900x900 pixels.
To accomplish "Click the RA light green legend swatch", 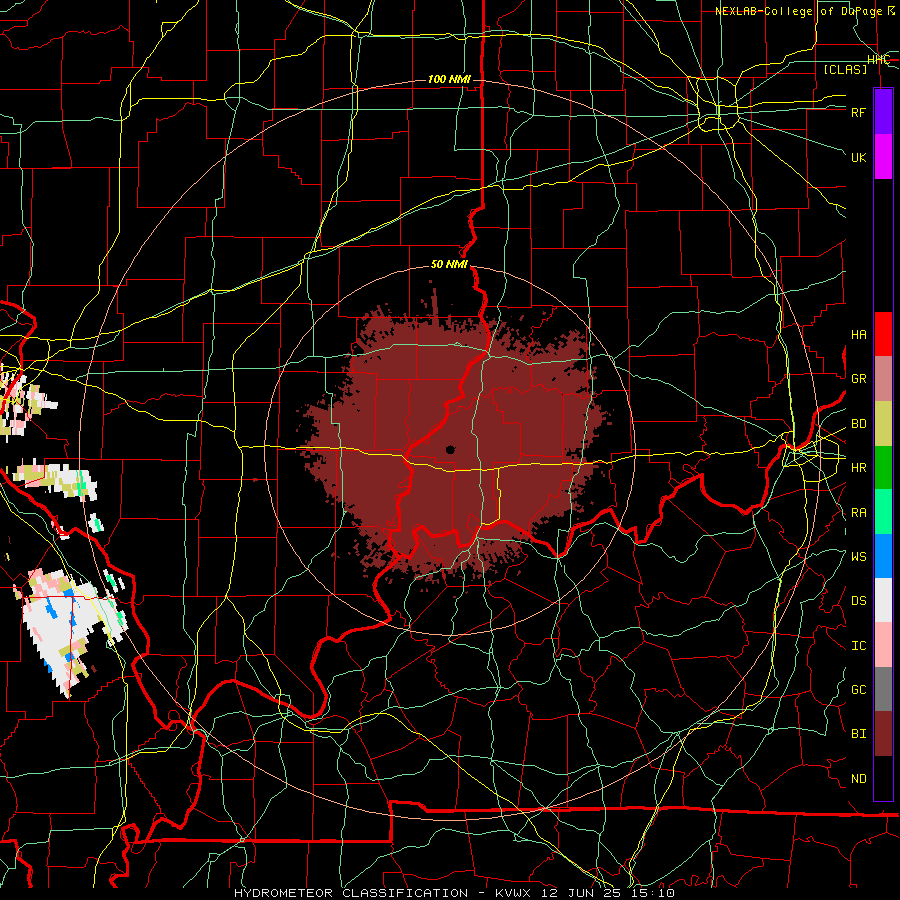I will (x=883, y=512).
